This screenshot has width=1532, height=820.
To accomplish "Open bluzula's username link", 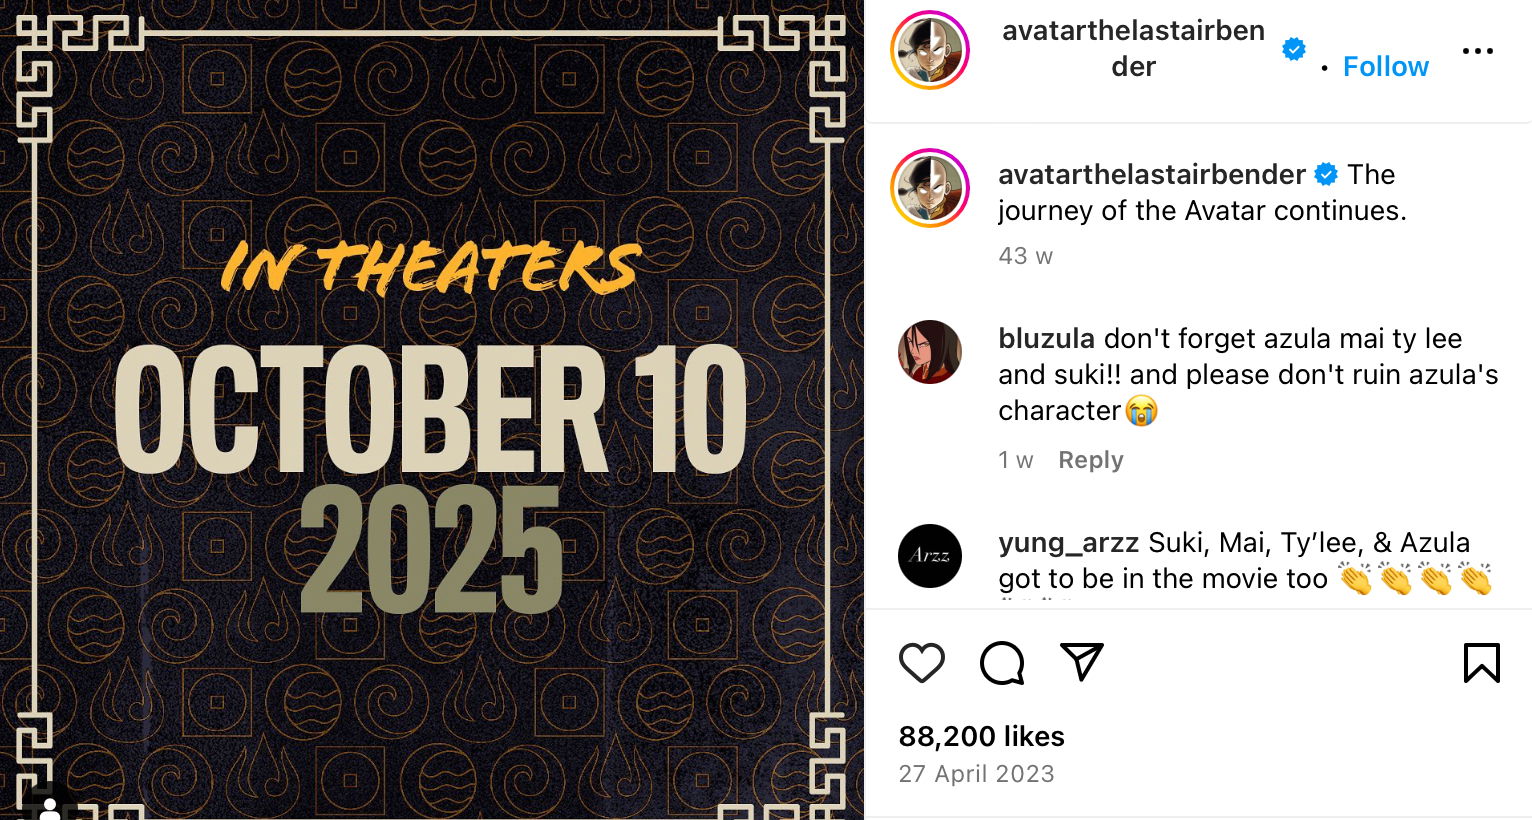I will 1046,339.
